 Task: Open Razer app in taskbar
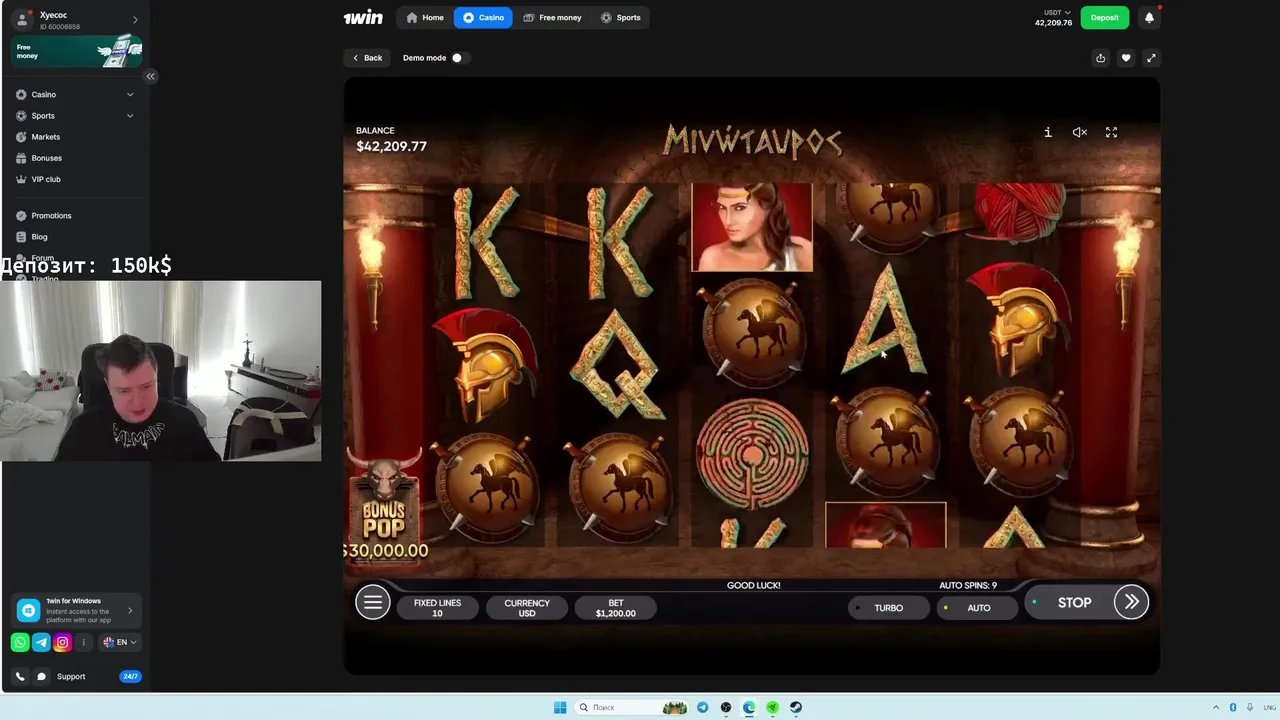(x=773, y=707)
